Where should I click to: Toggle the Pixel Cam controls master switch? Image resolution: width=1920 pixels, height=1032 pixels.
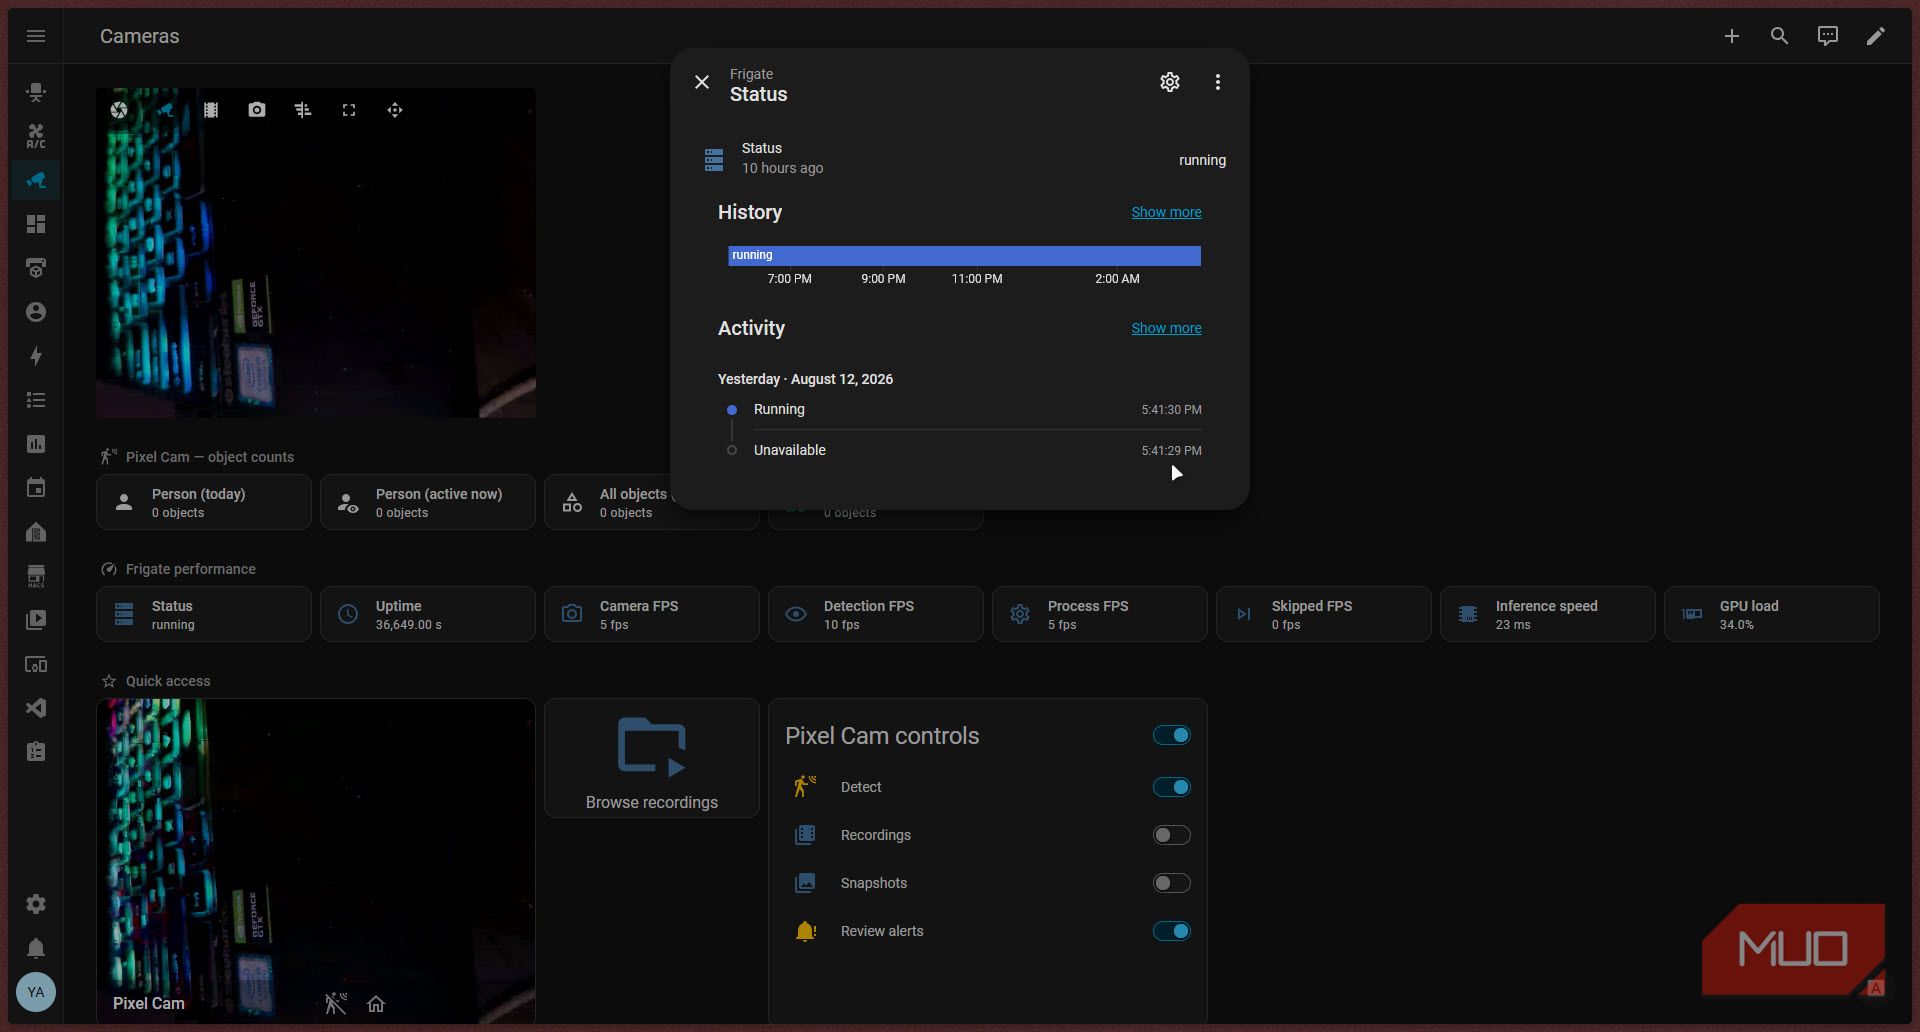pos(1171,735)
